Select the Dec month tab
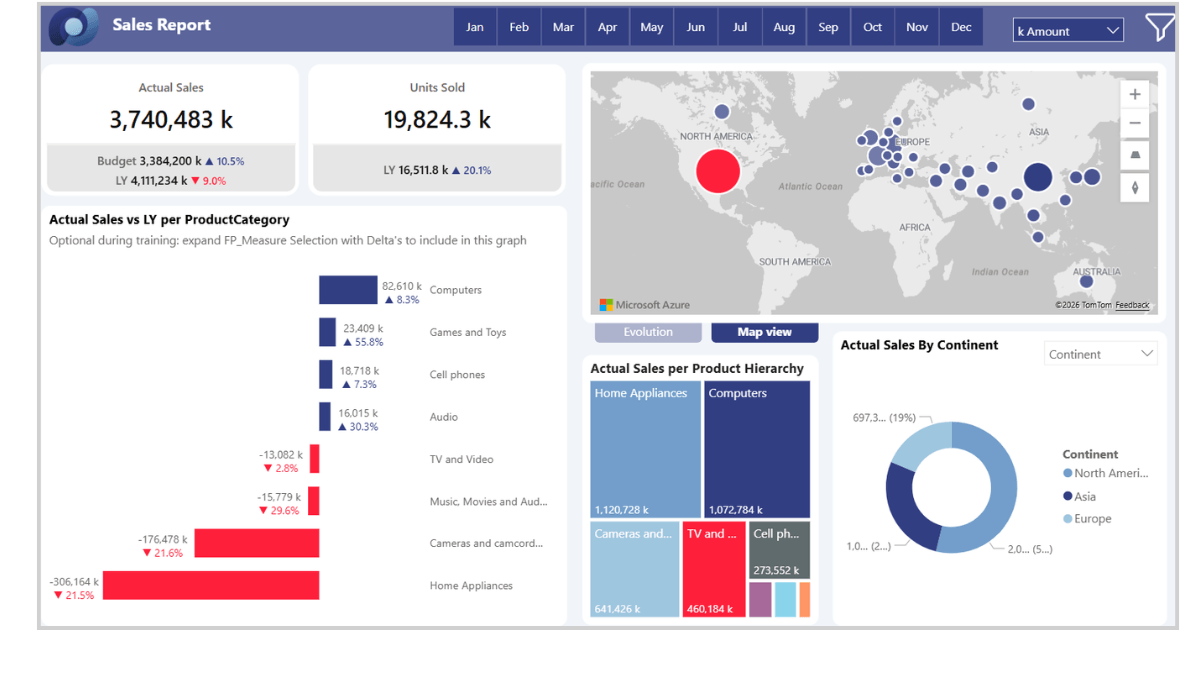The height and width of the screenshot is (700, 1200). 961,27
